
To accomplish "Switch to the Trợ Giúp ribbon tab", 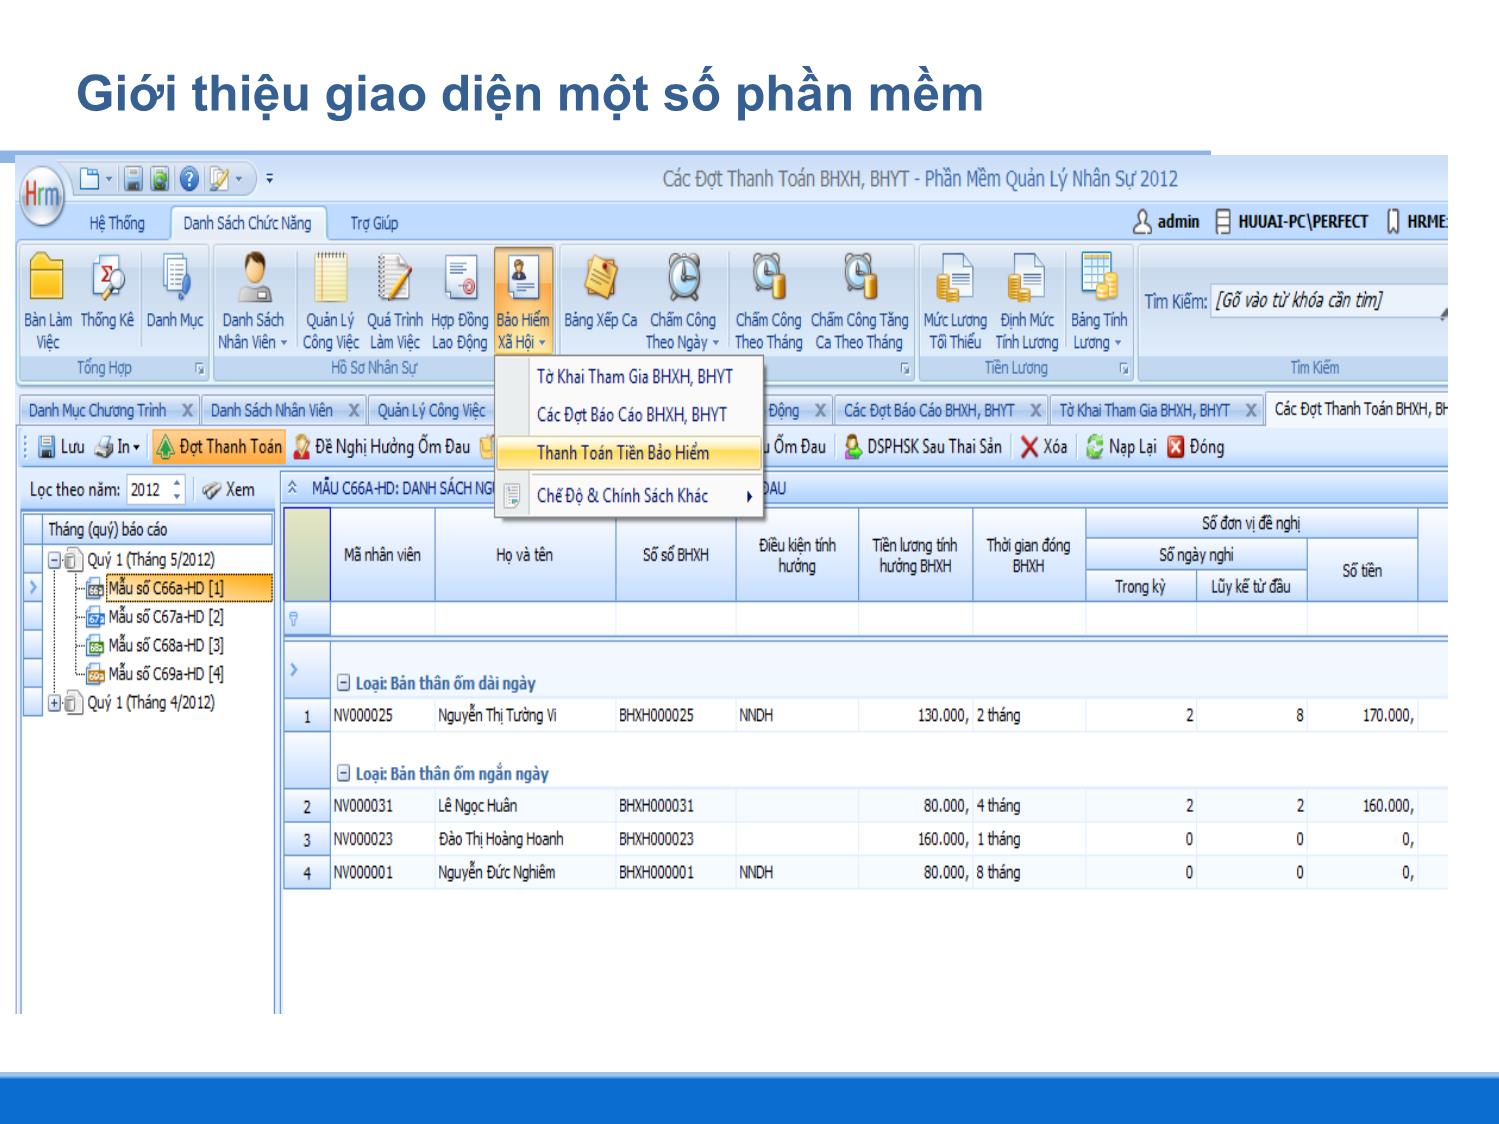I will click(x=374, y=223).
